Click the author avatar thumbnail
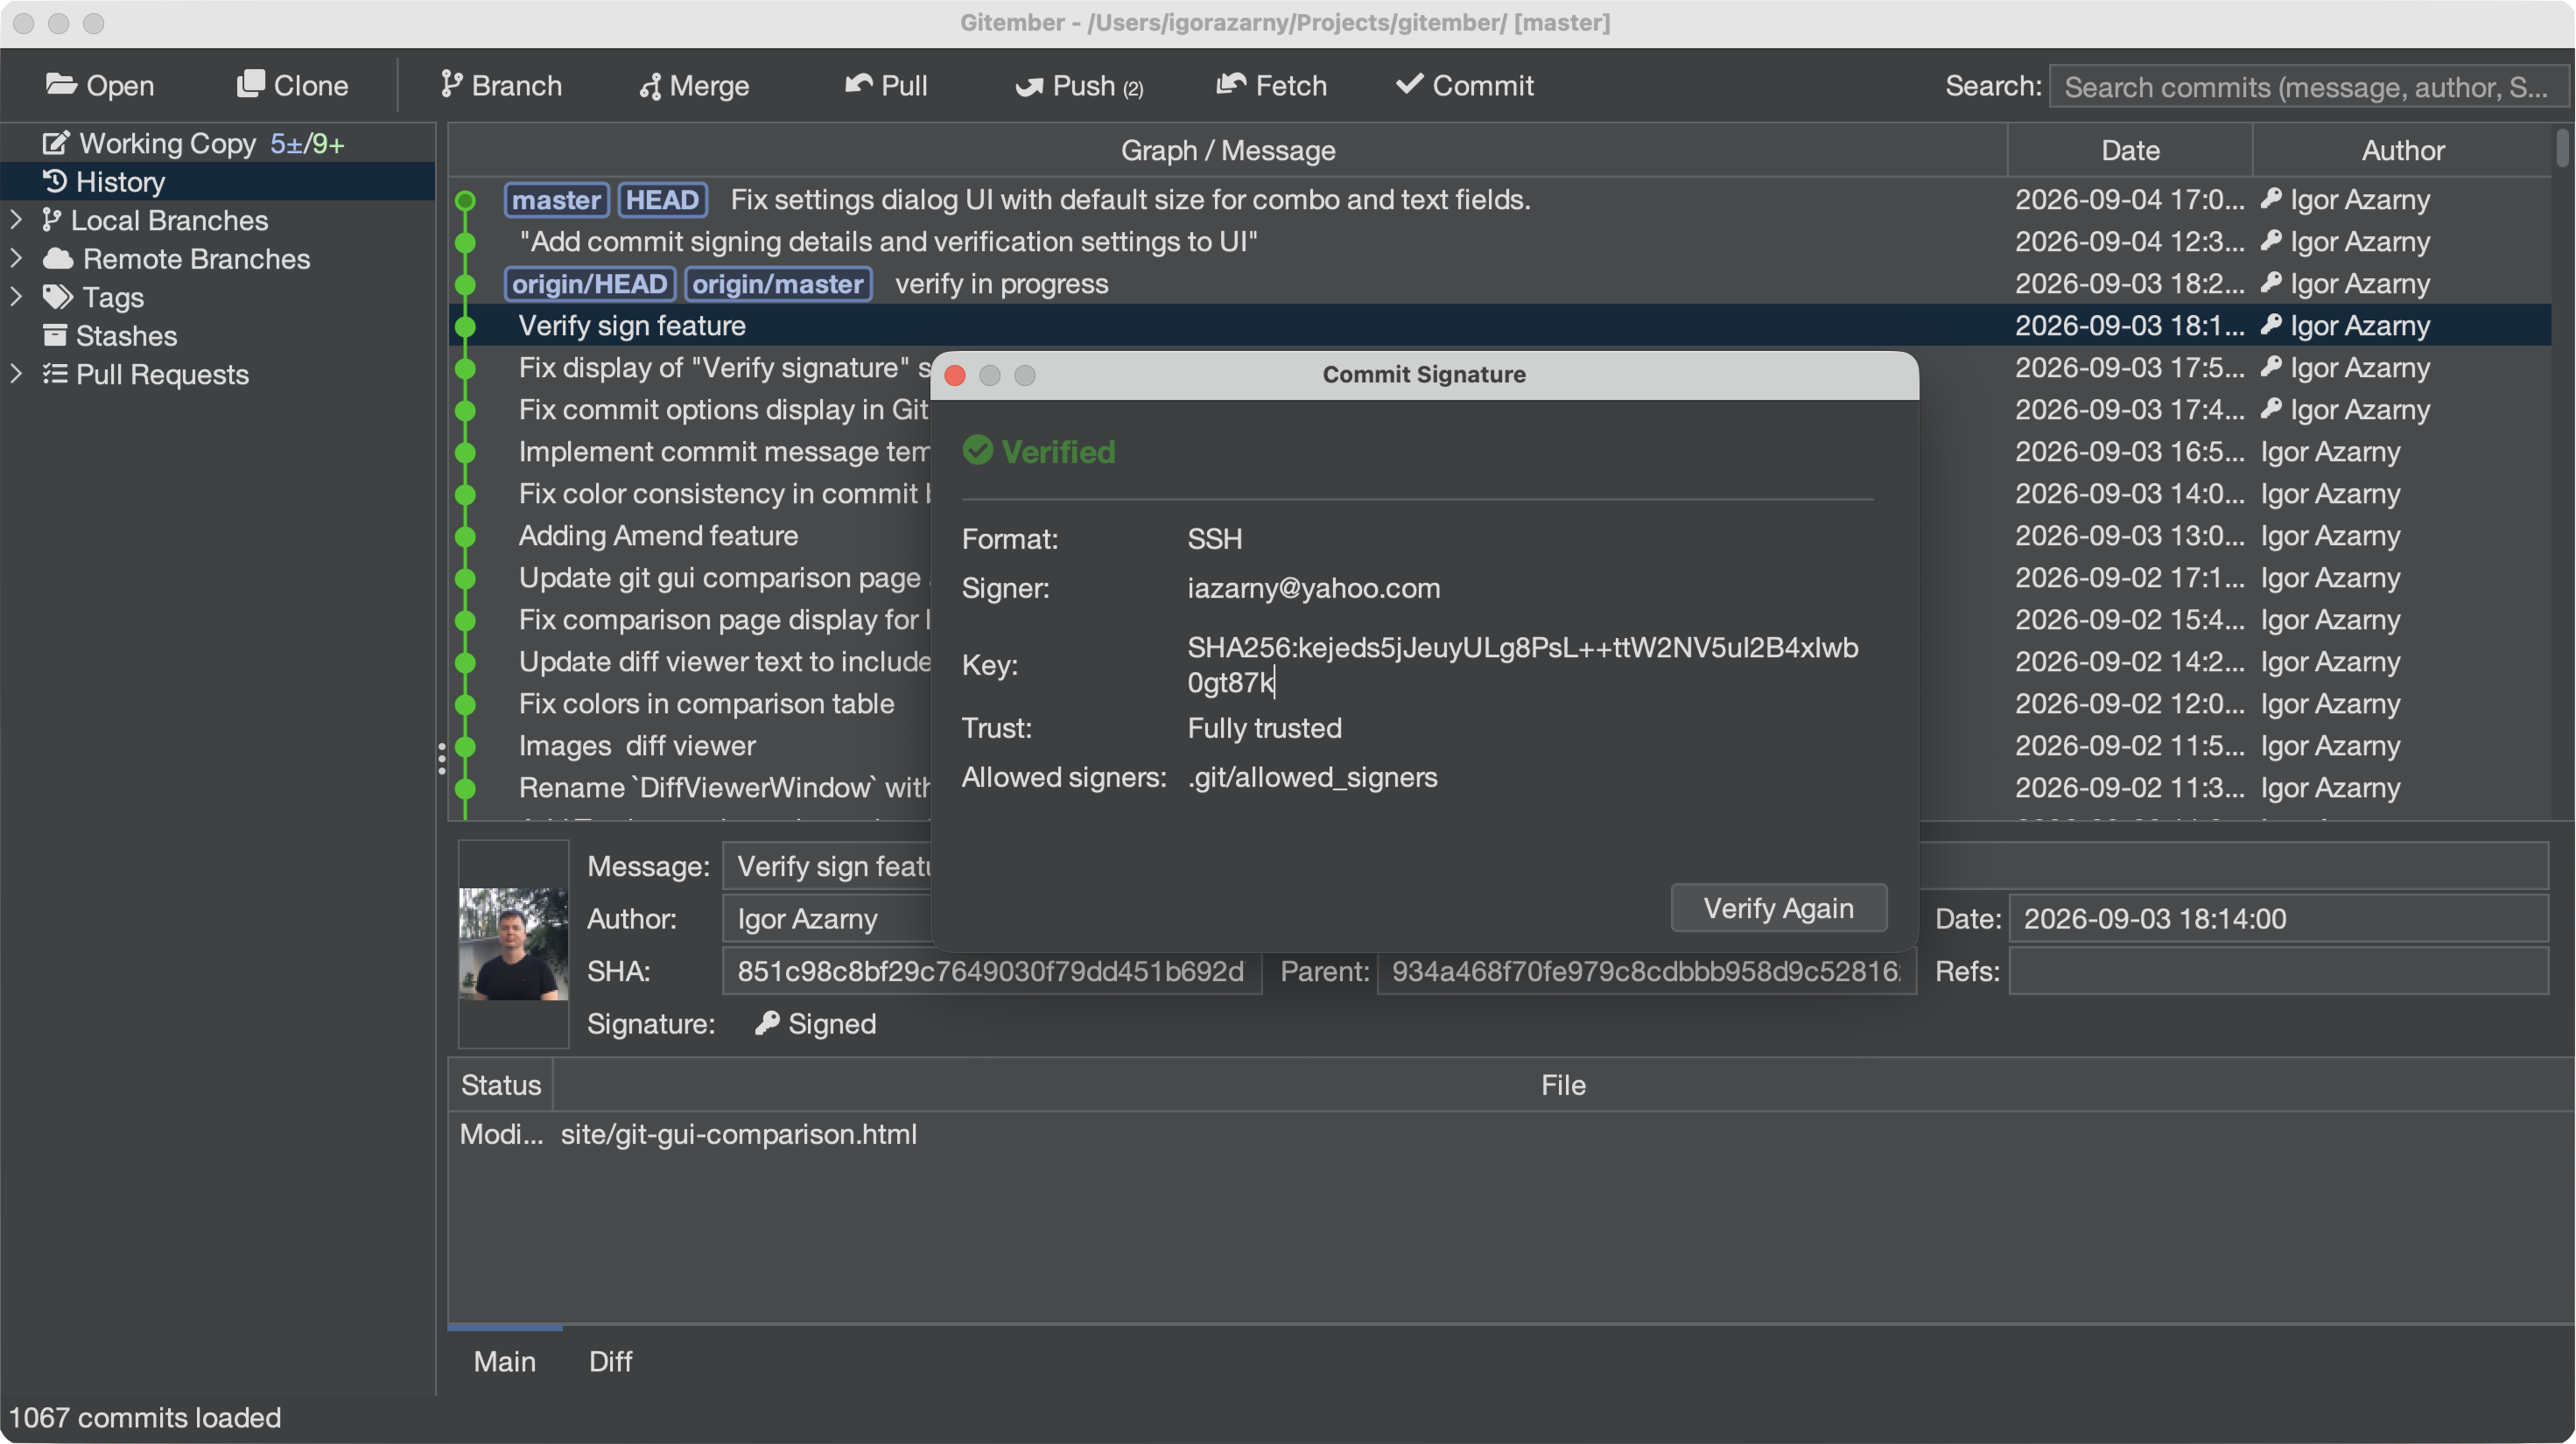Viewport: 2576px width, 1444px height. [x=513, y=944]
